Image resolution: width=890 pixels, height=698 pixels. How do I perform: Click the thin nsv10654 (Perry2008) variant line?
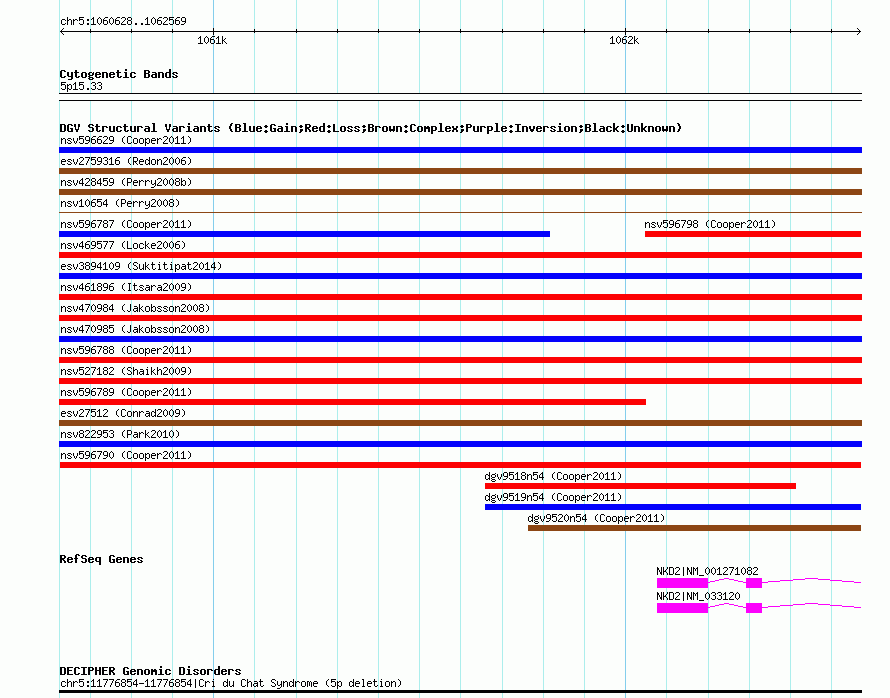tap(460, 212)
